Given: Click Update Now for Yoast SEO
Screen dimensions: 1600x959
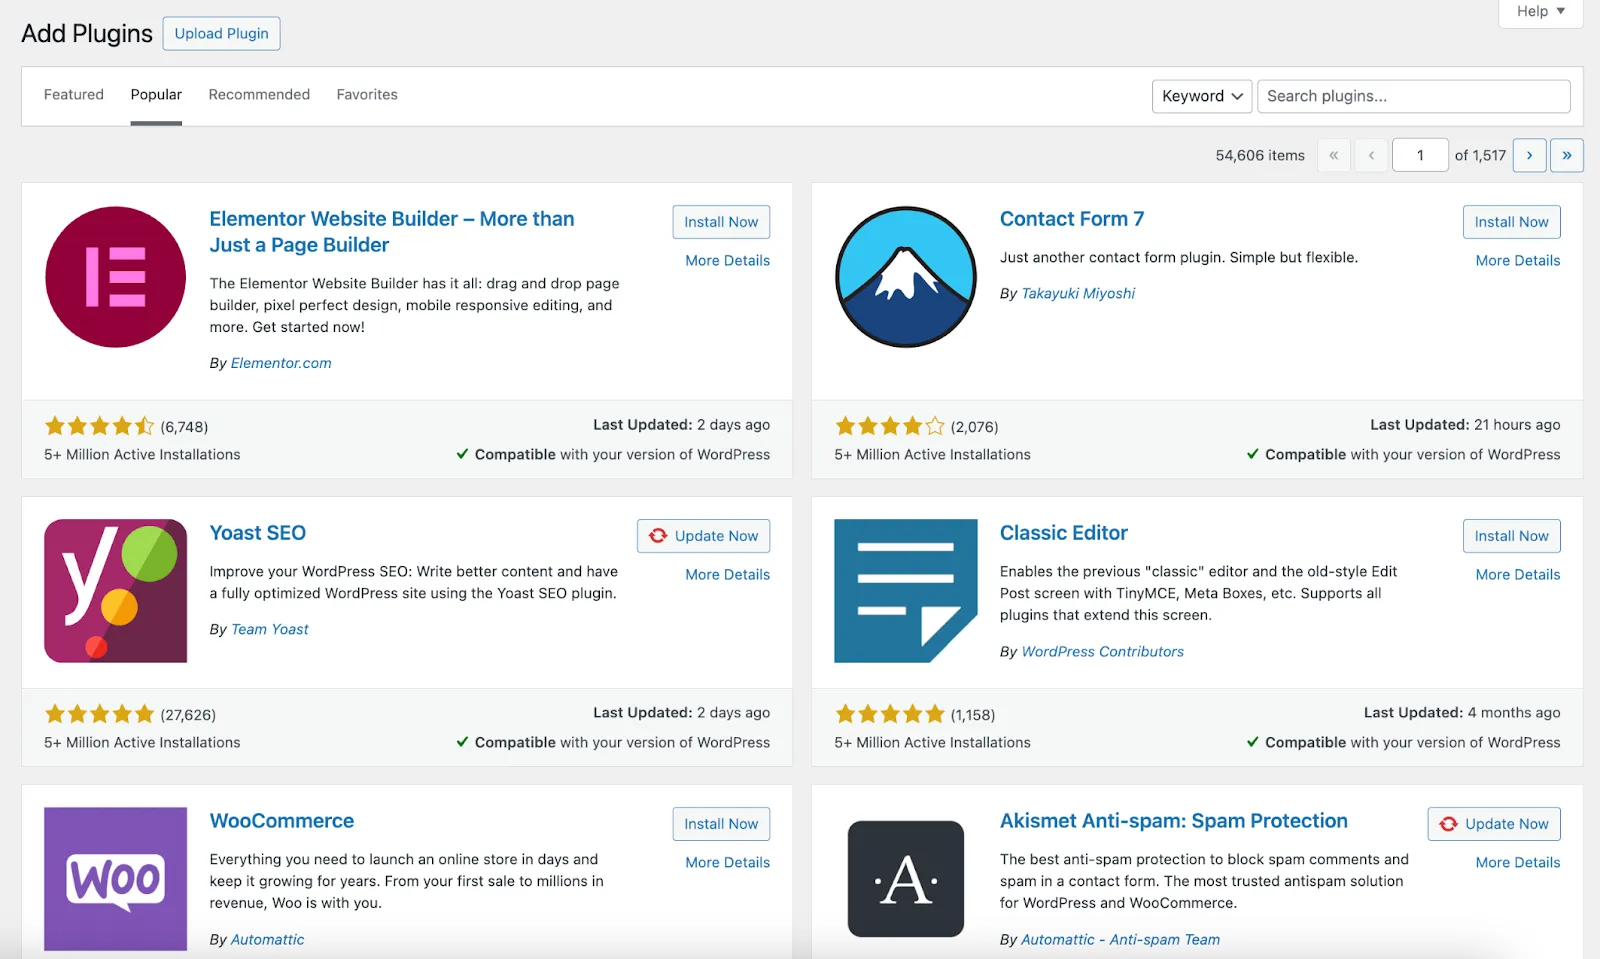Looking at the screenshot, I should pos(704,536).
